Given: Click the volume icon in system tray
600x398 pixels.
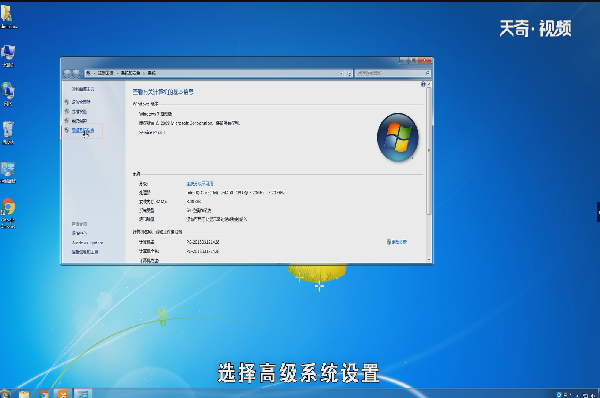Looking at the screenshot, I should [x=592, y=395].
